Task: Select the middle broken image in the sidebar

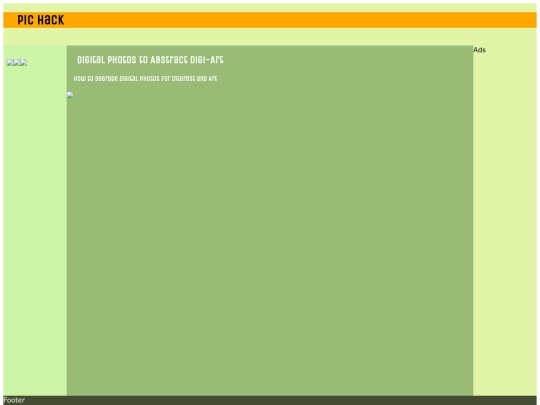Action: (17, 63)
